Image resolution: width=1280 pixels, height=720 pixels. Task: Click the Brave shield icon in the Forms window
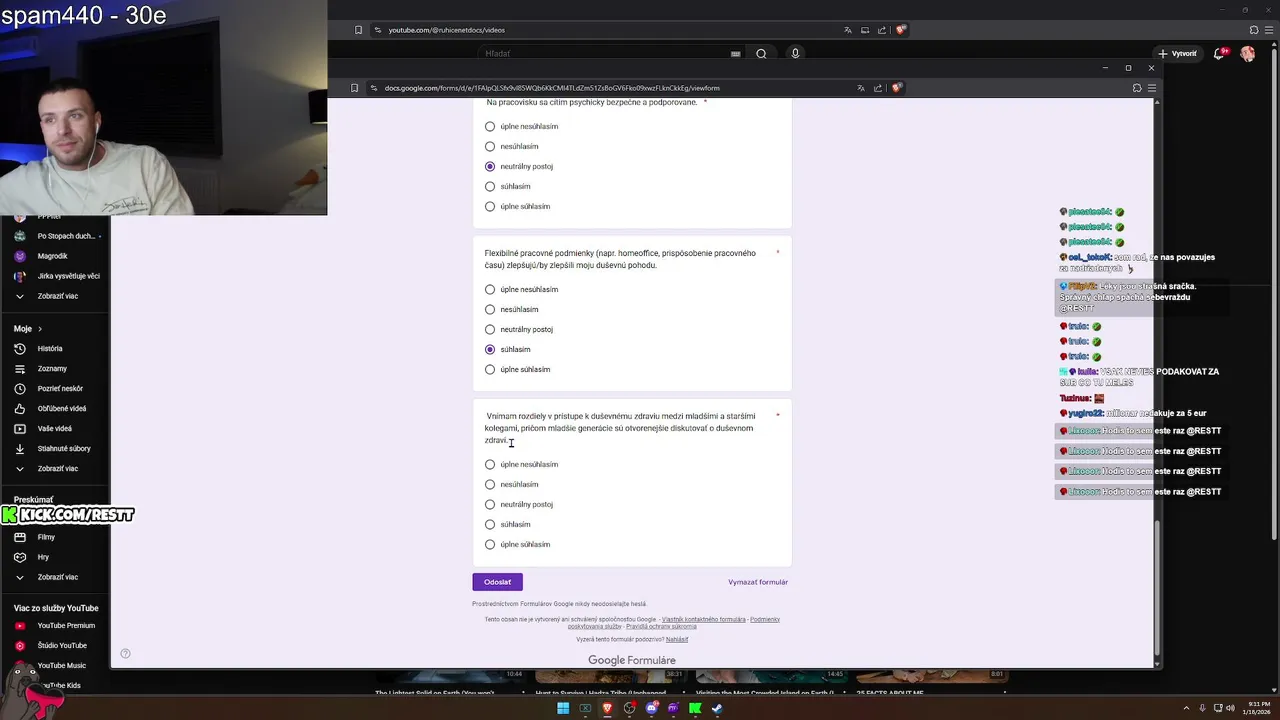pyautogui.click(x=897, y=88)
